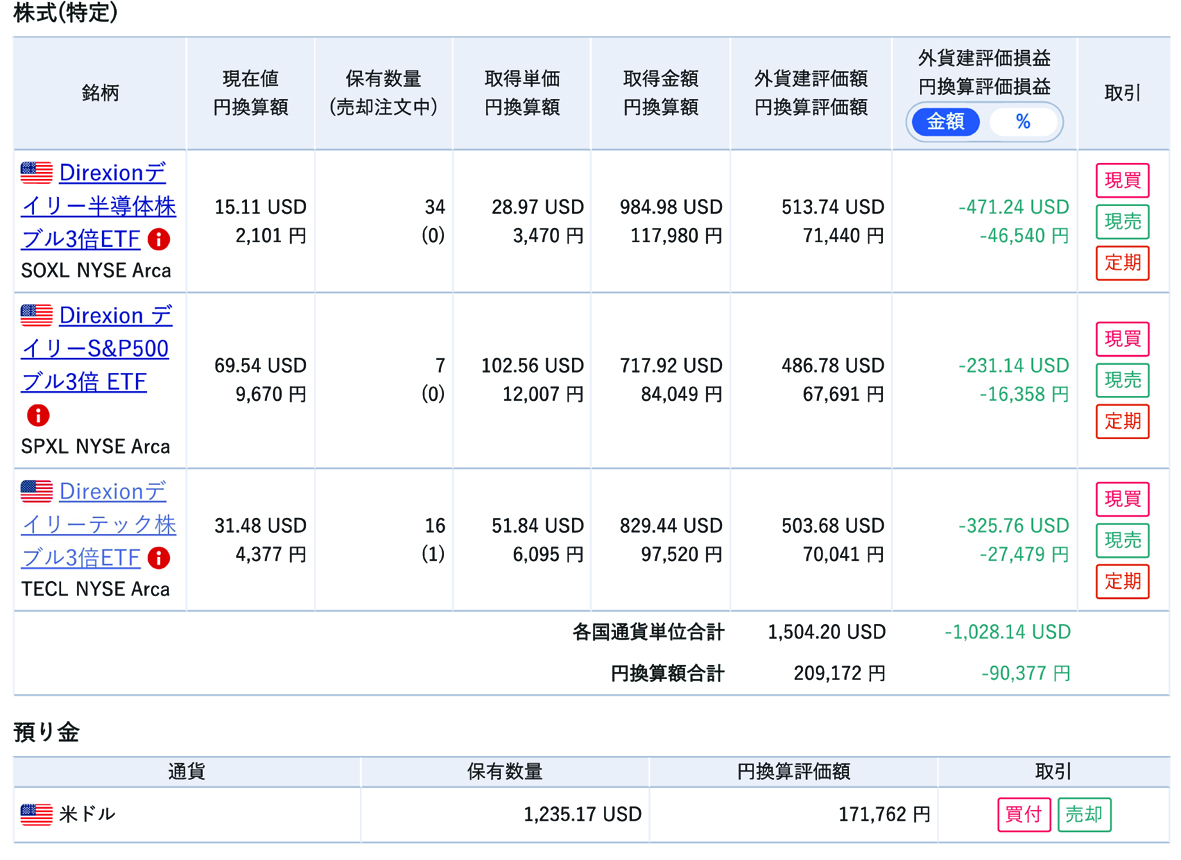Click the 米ドル currency label
Image resolution: width=1181 pixels, height=860 pixels.
[x=87, y=814]
